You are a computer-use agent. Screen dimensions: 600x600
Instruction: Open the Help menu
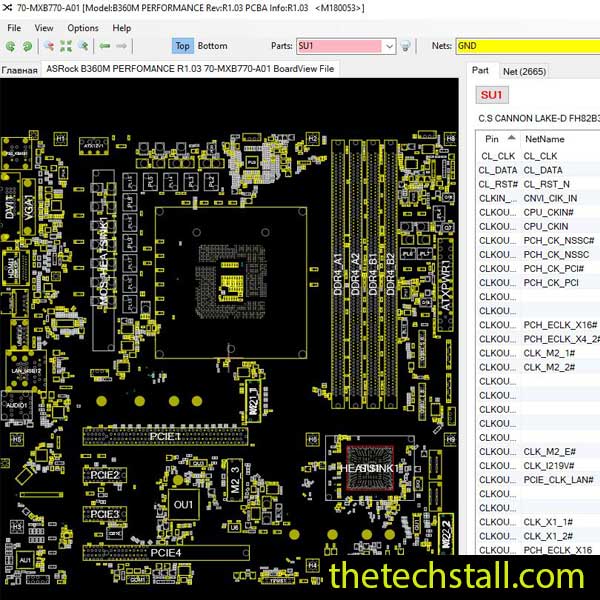pos(122,28)
